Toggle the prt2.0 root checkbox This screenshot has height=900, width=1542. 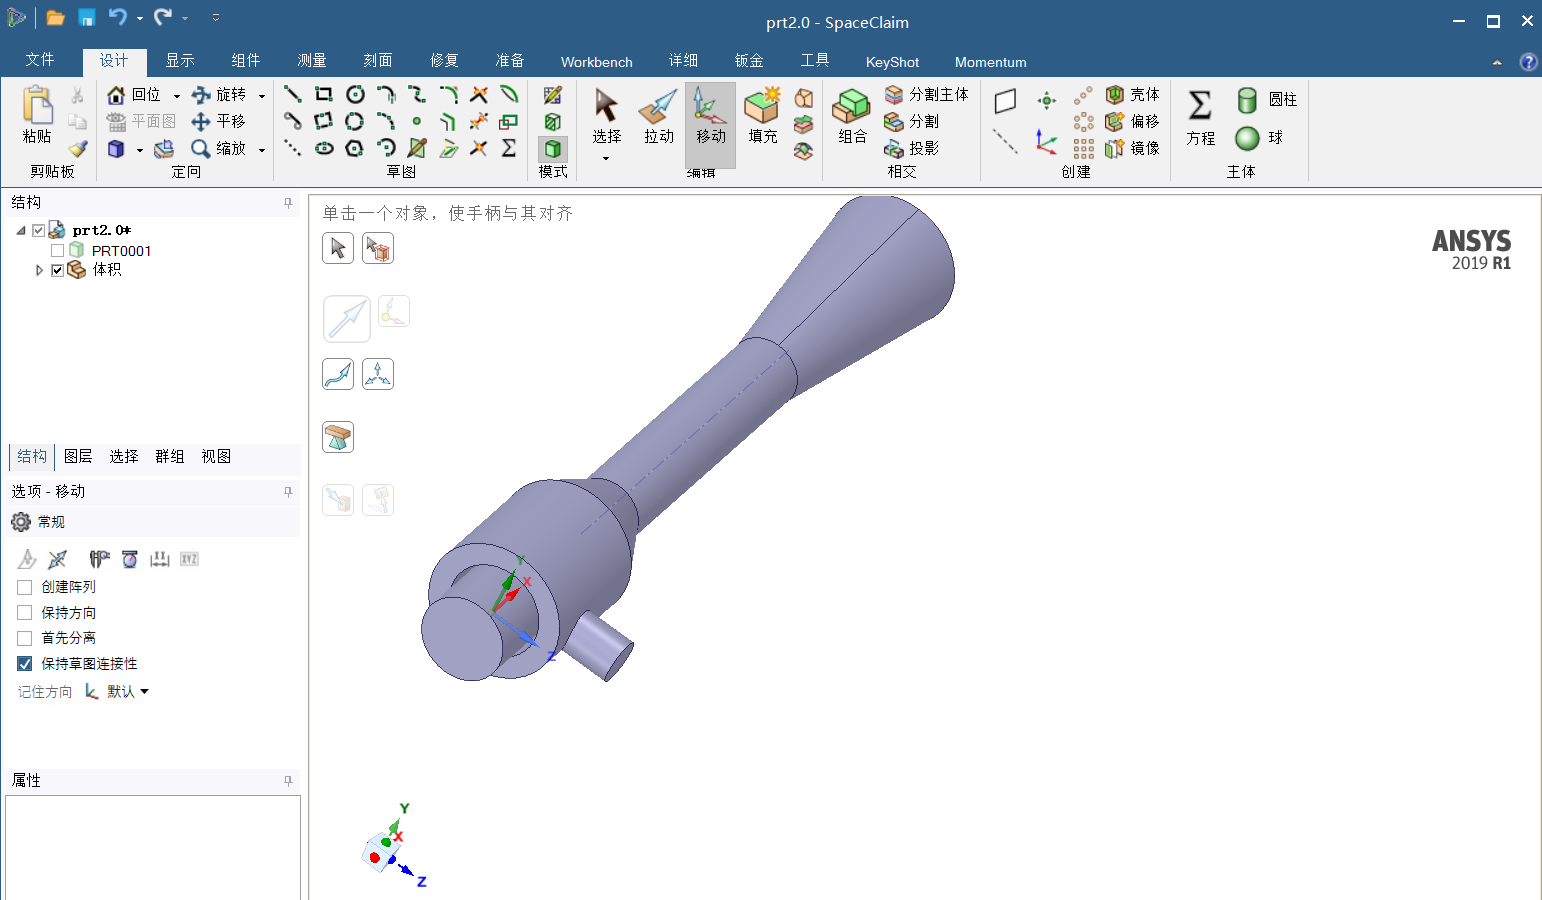38,230
